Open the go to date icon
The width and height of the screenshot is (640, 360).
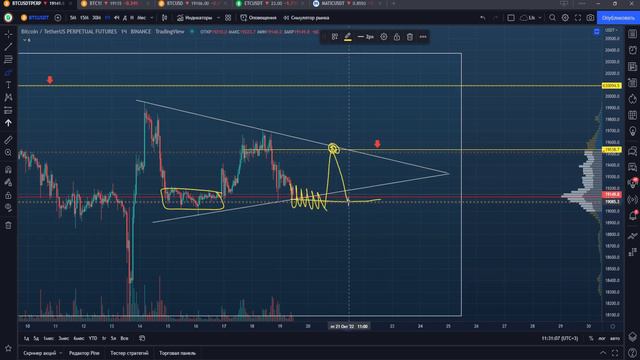coord(142,338)
